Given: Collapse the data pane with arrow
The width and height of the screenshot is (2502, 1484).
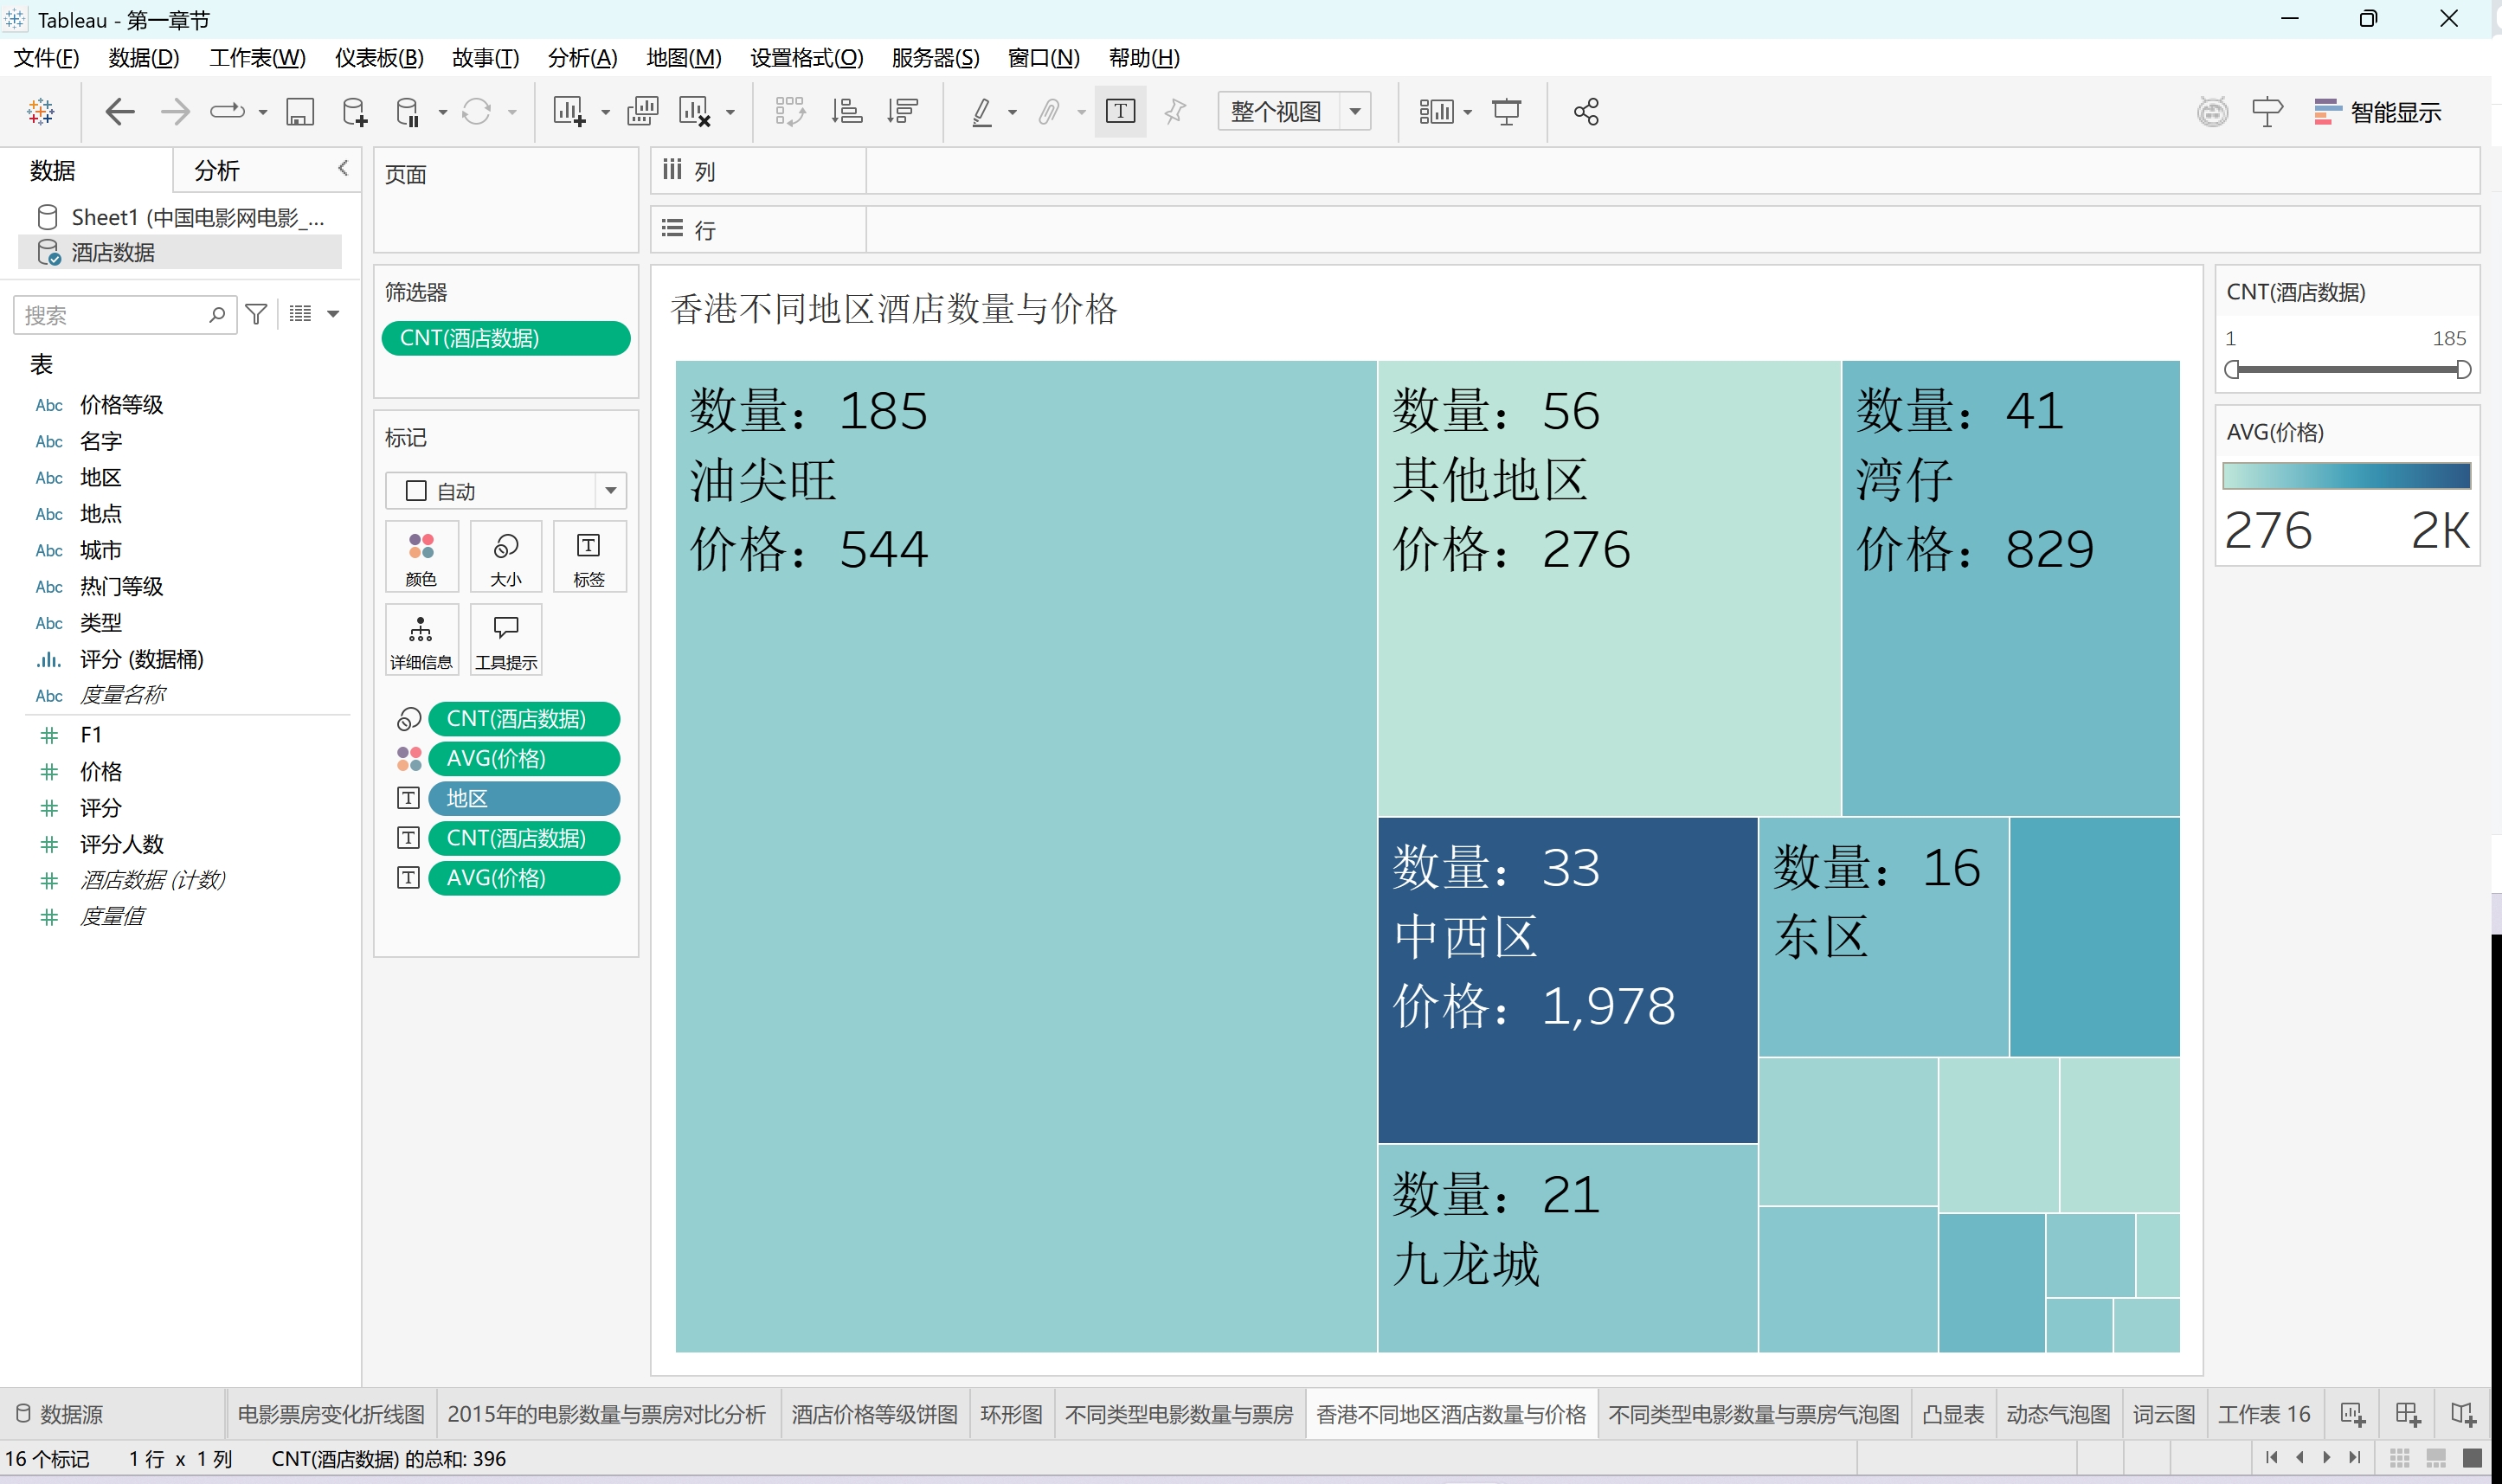Looking at the screenshot, I should (x=343, y=168).
